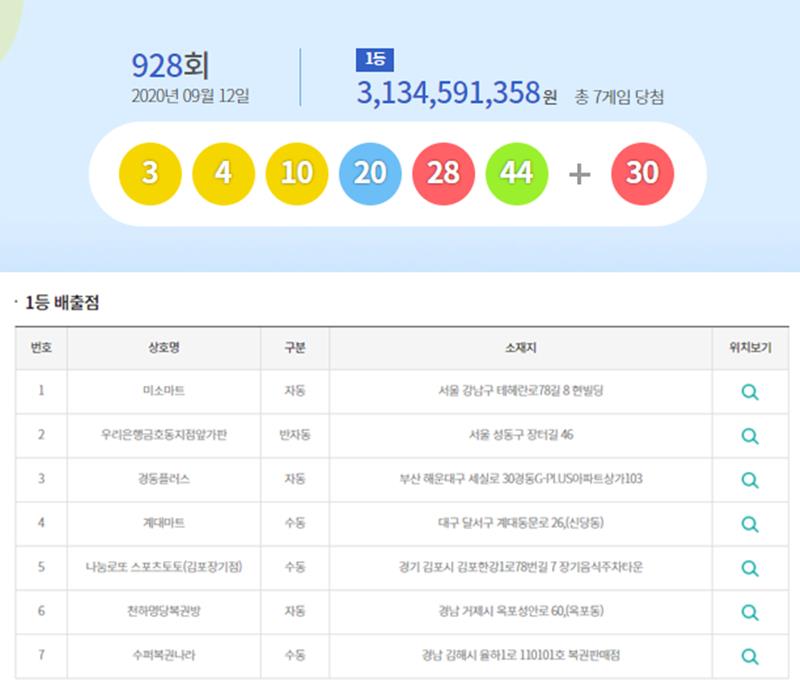Click the location magnifier for 미소마트

pyautogui.click(x=749, y=392)
